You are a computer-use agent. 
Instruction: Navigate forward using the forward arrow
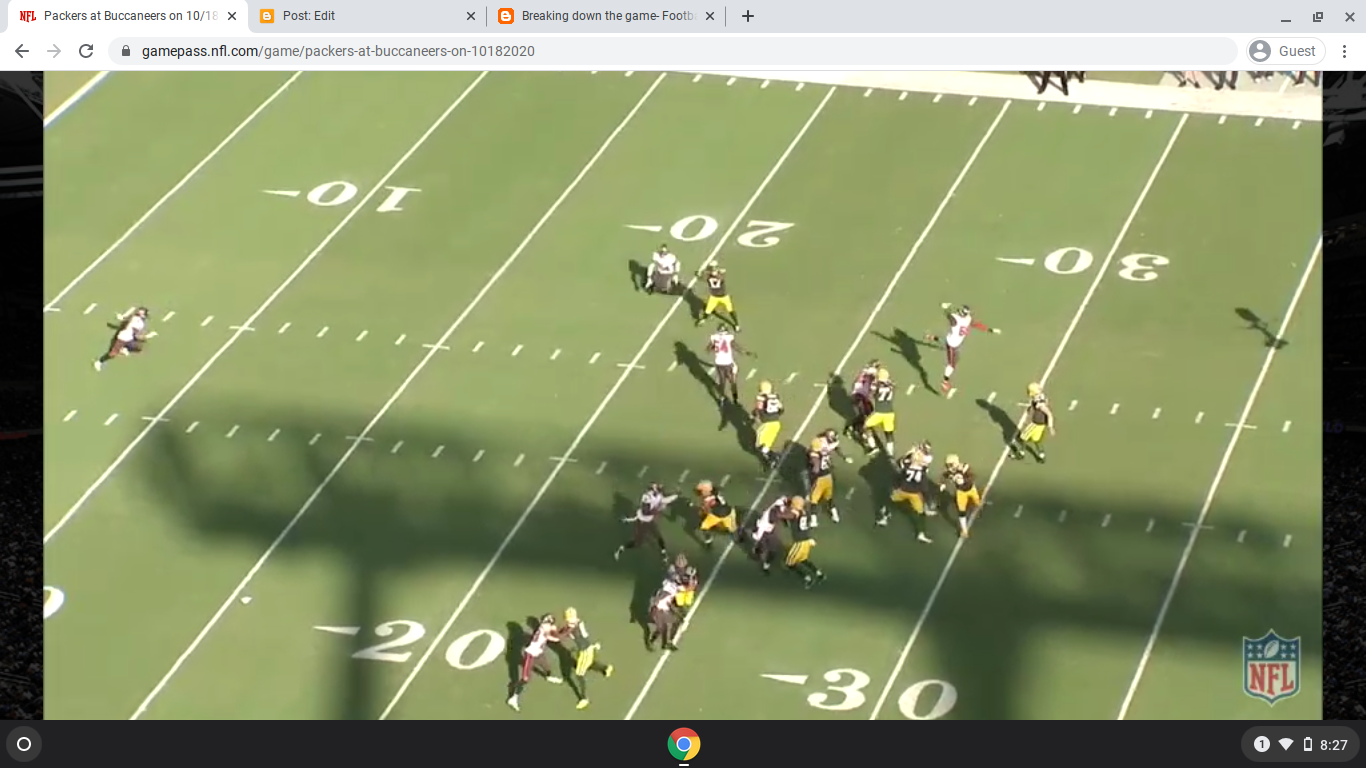[54, 50]
